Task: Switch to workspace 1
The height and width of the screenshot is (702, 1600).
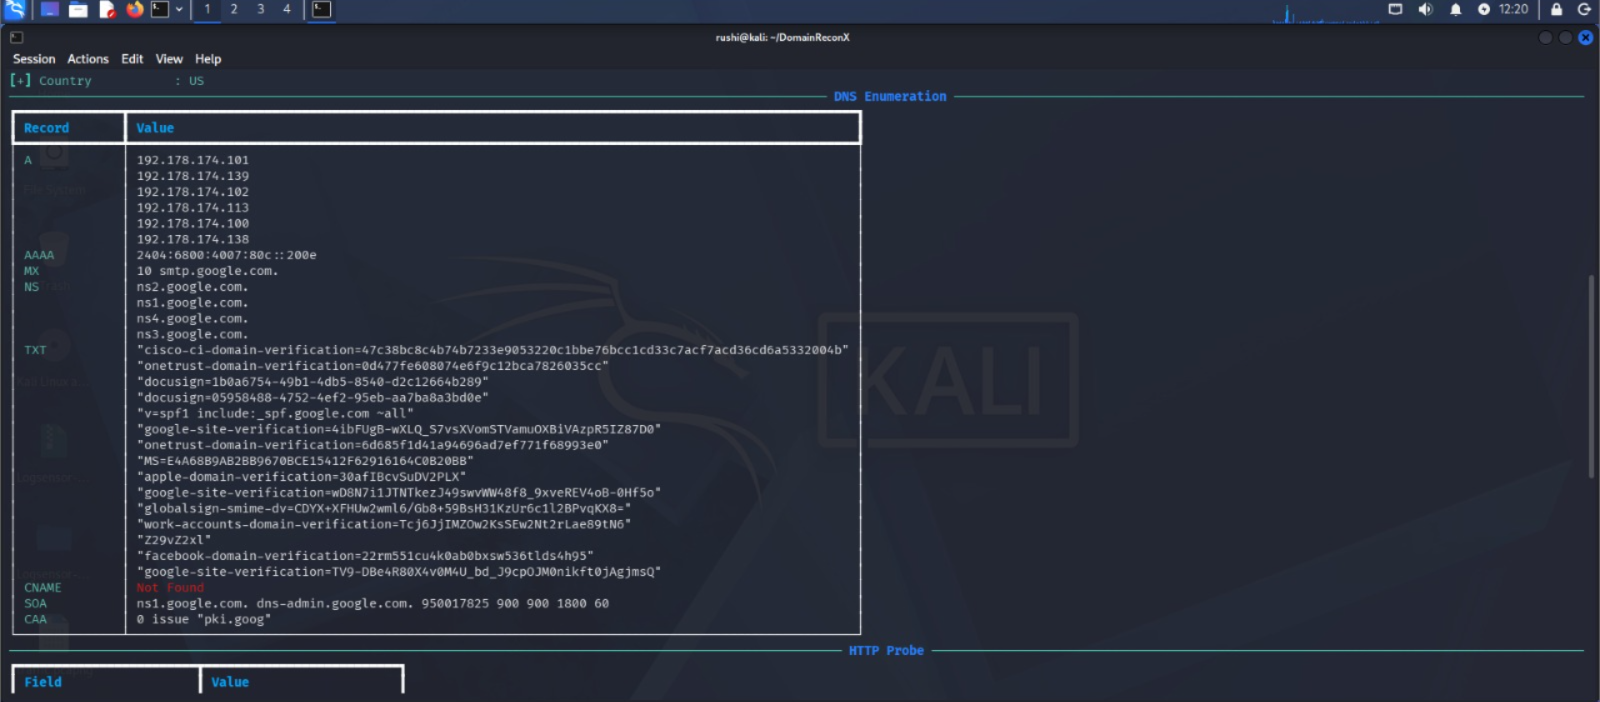Action: (207, 9)
